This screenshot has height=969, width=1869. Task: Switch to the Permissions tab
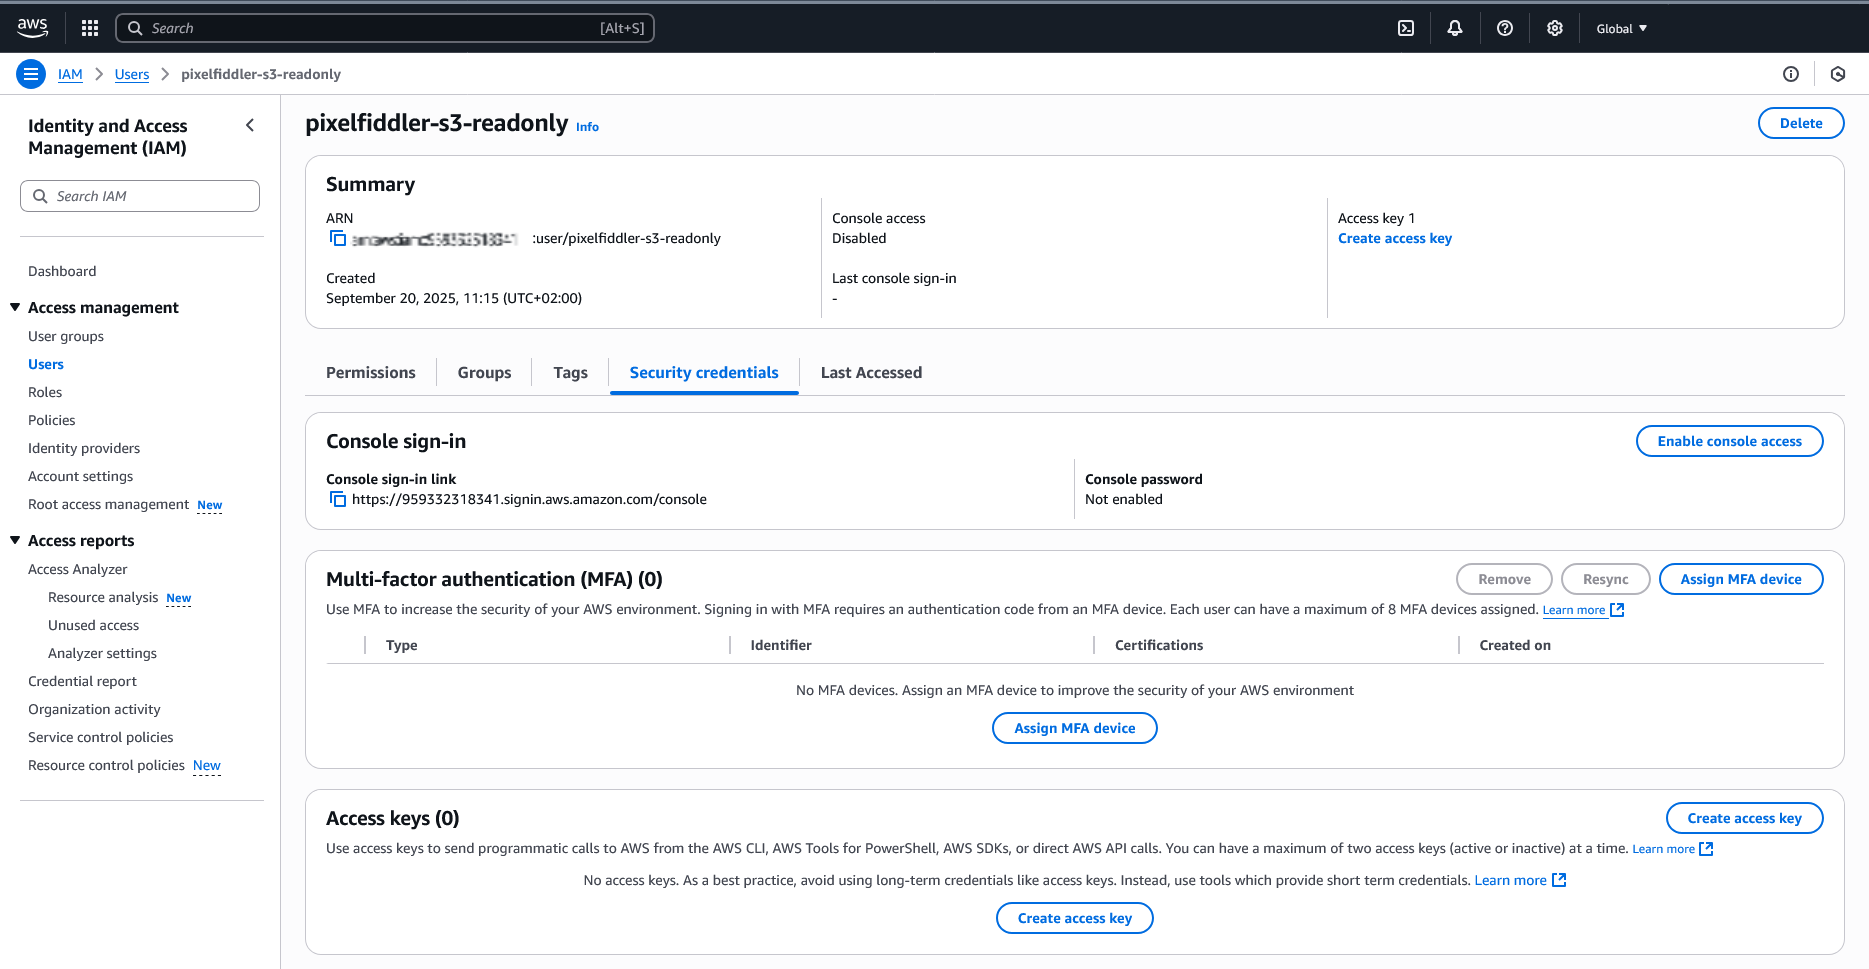click(370, 373)
